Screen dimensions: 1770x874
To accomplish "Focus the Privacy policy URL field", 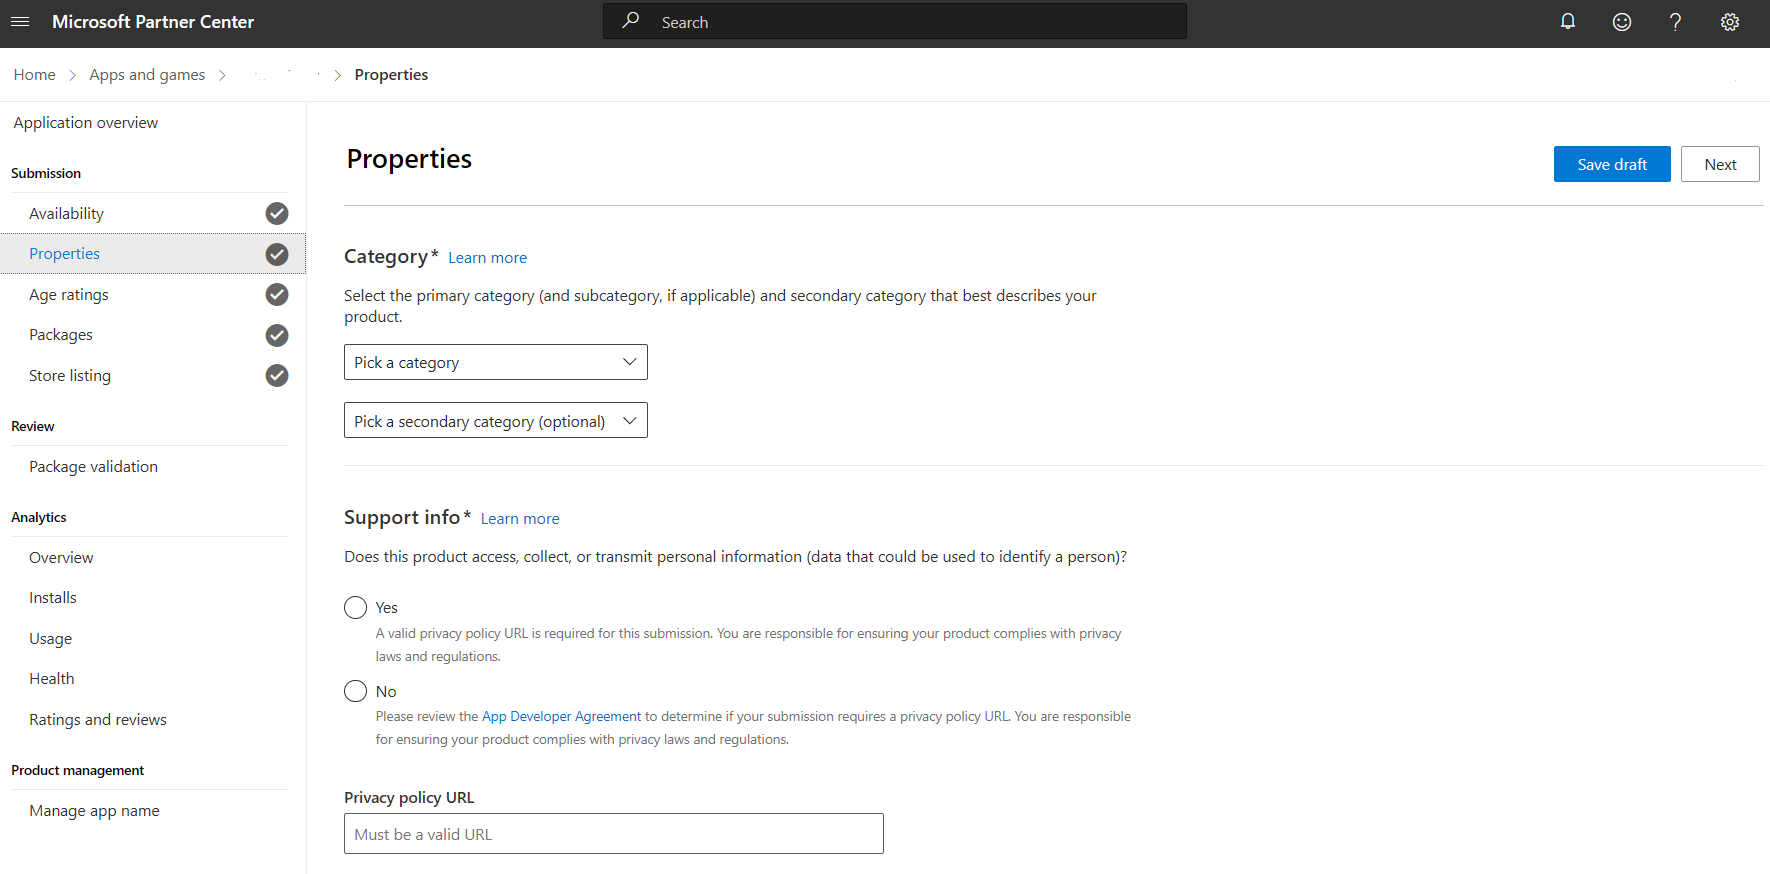I will click(614, 834).
